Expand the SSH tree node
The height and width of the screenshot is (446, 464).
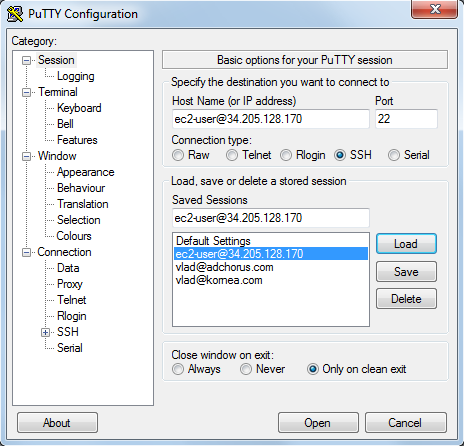point(46,332)
